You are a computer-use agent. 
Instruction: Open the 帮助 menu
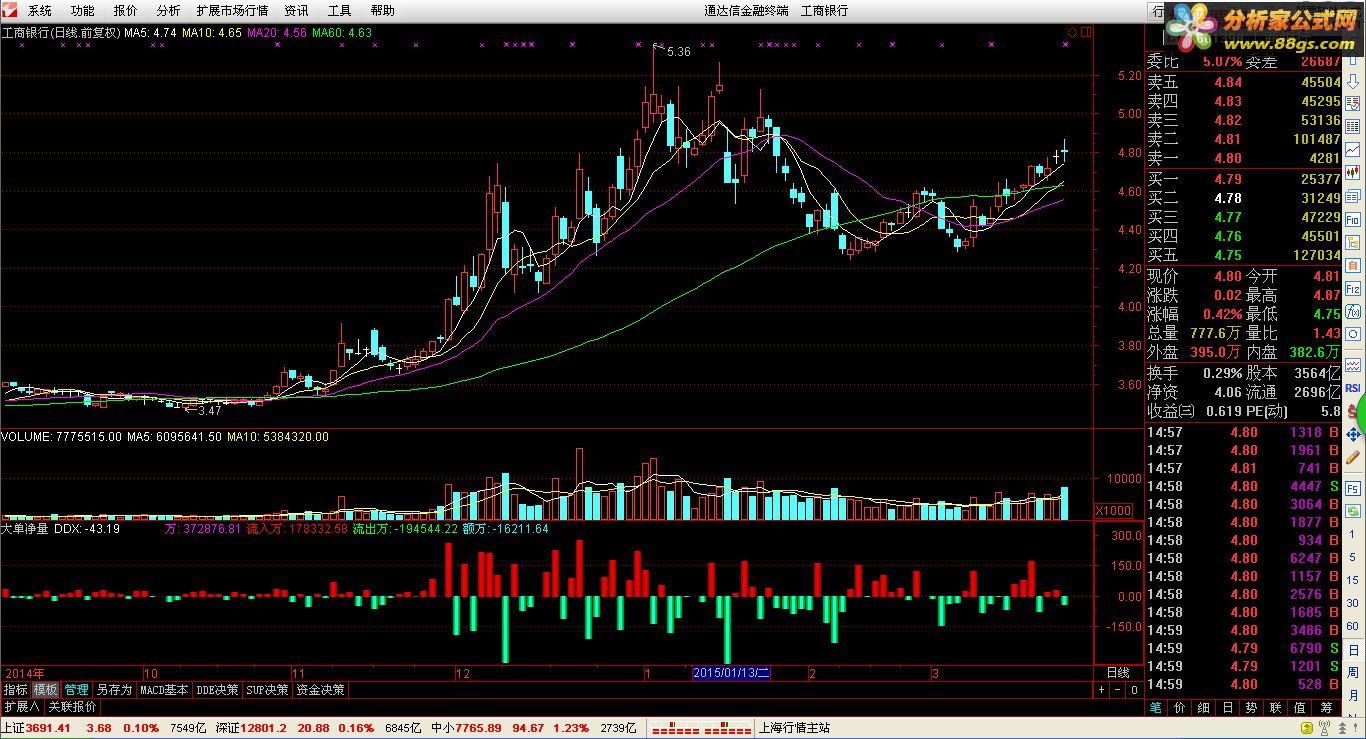[x=382, y=11]
